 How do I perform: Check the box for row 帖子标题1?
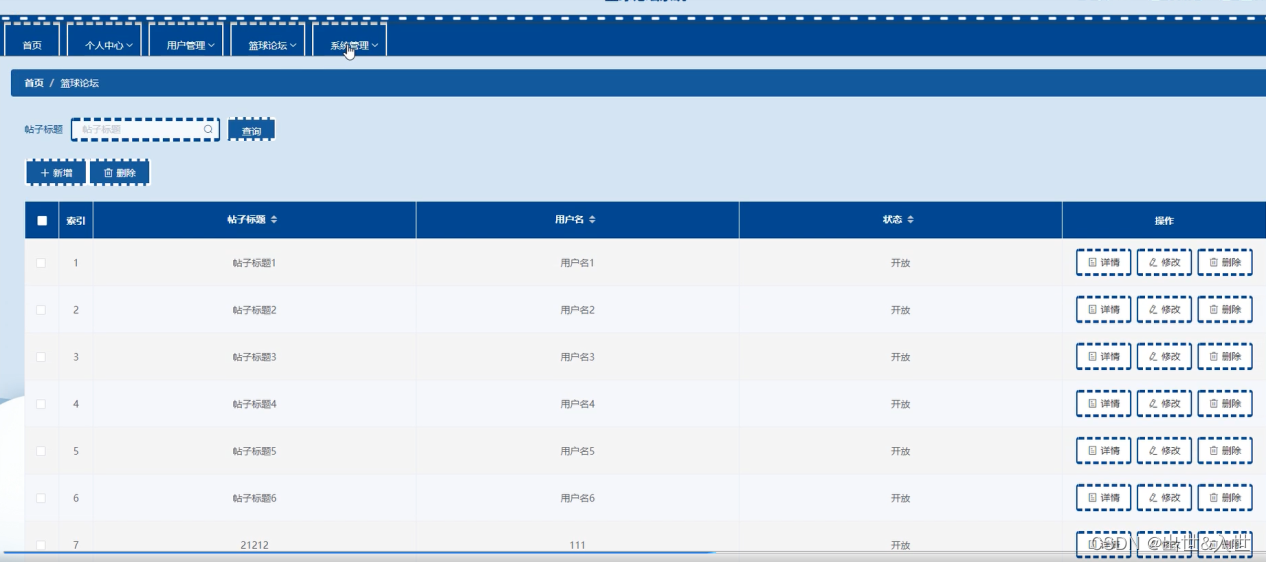point(41,263)
